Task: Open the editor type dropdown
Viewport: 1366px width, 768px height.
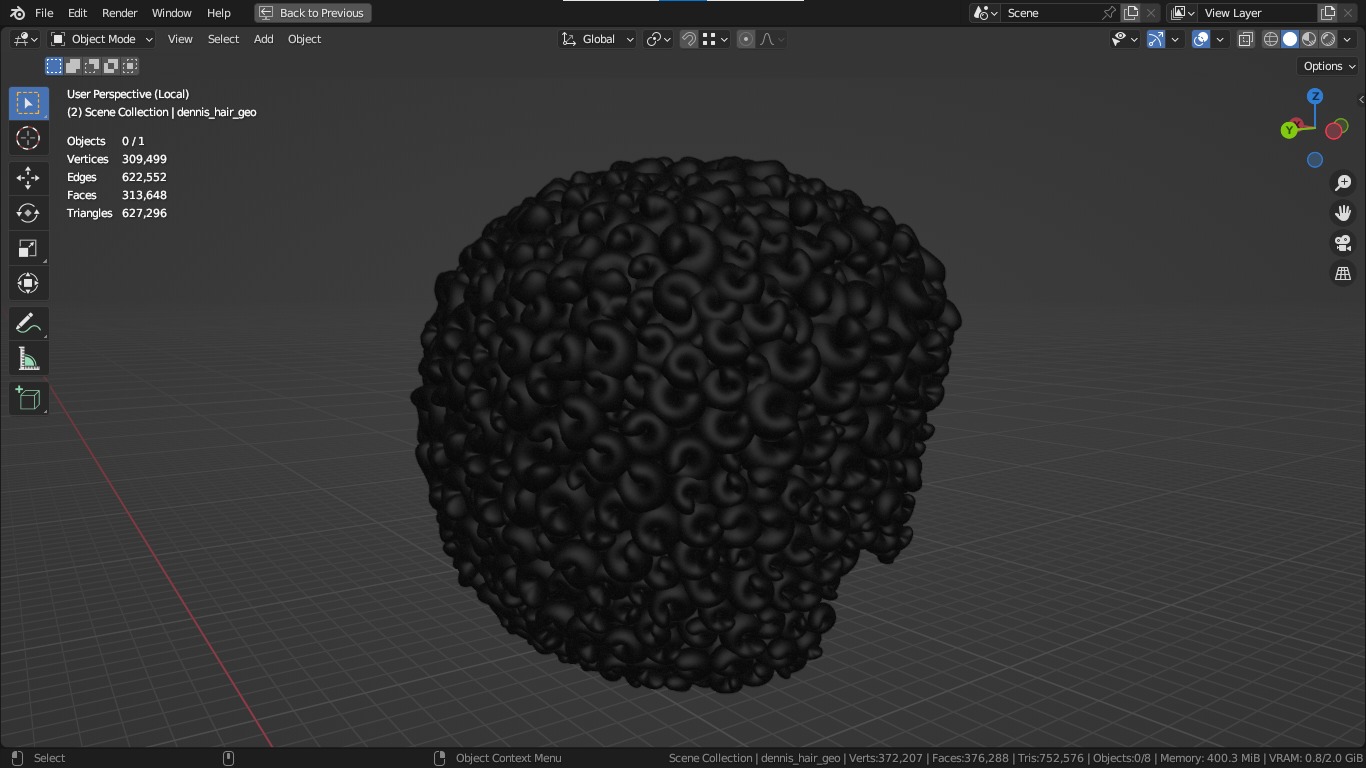Action: [x=25, y=39]
